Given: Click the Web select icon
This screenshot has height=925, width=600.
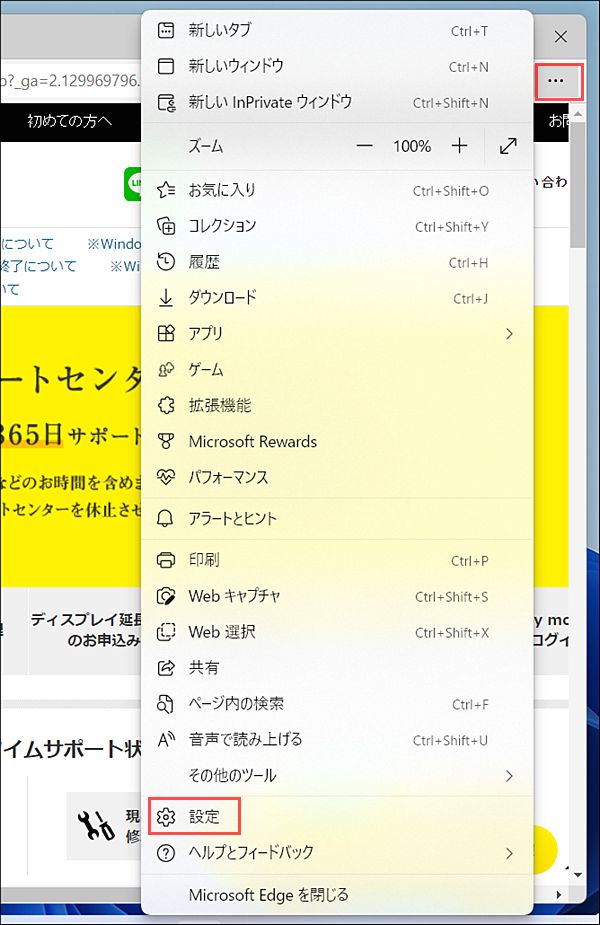Looking at the screenshot, I should click(166, 632).
